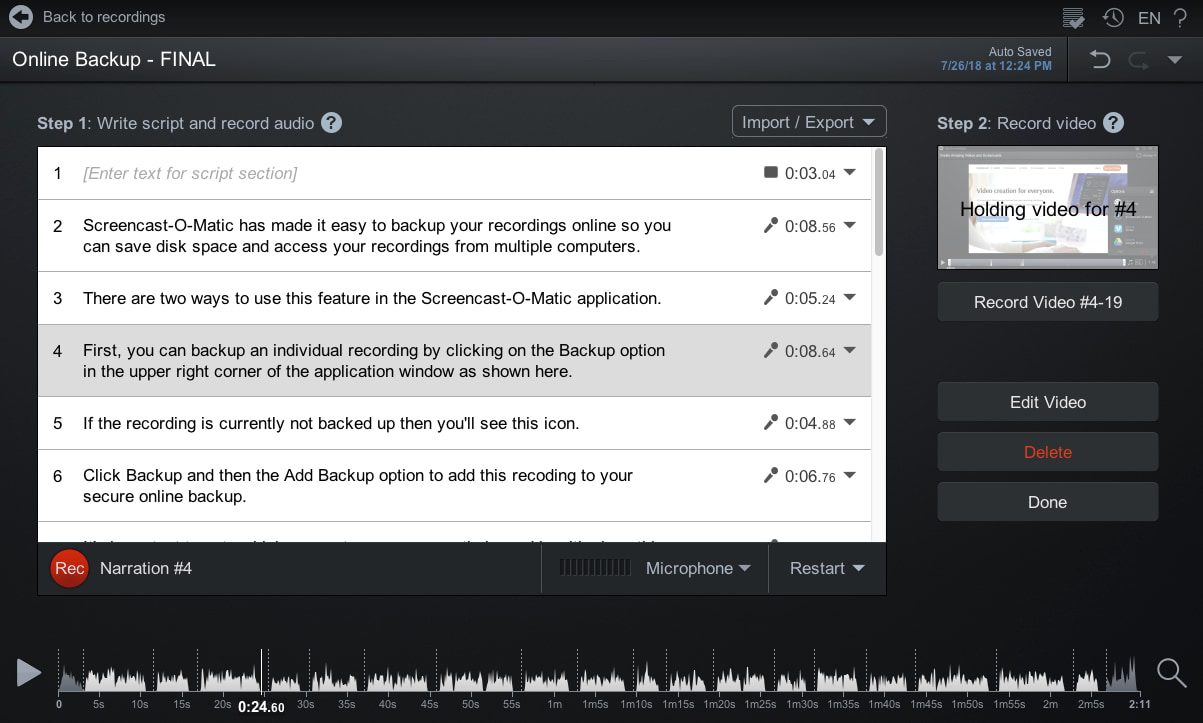
Task: Start recording with the red Rec button
Action: pyautogui.click(x=69, y=568)
